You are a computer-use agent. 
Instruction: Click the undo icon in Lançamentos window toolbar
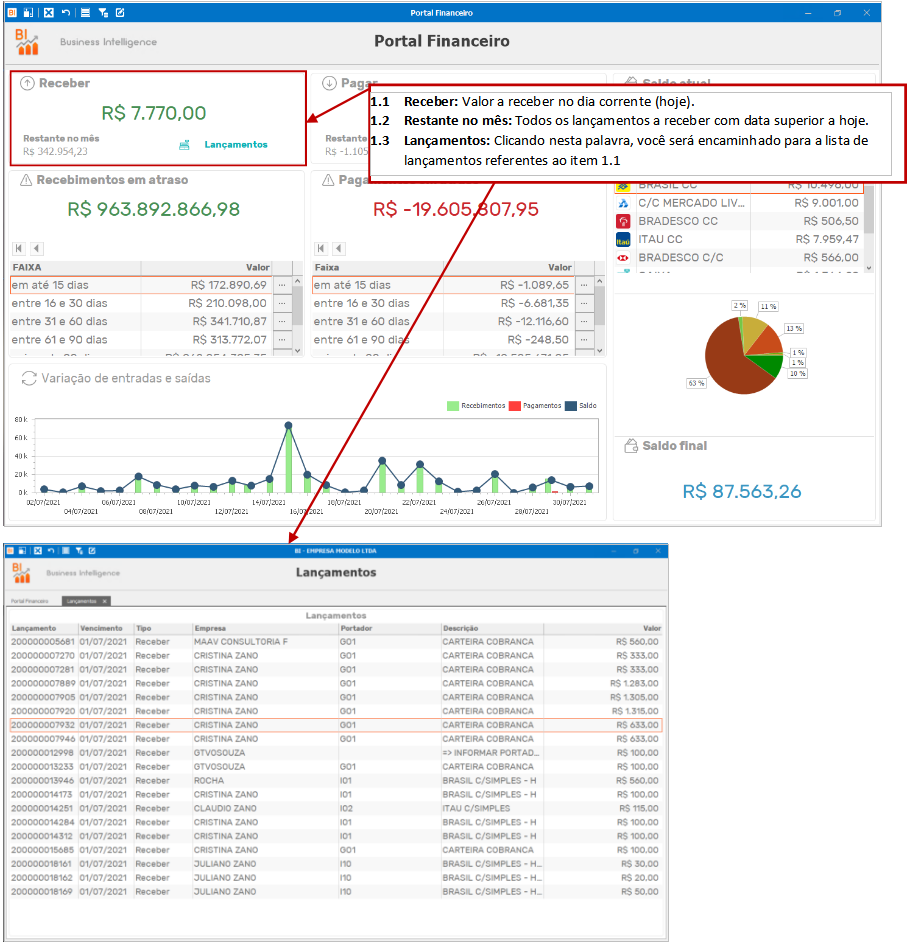tap(51, 550)
